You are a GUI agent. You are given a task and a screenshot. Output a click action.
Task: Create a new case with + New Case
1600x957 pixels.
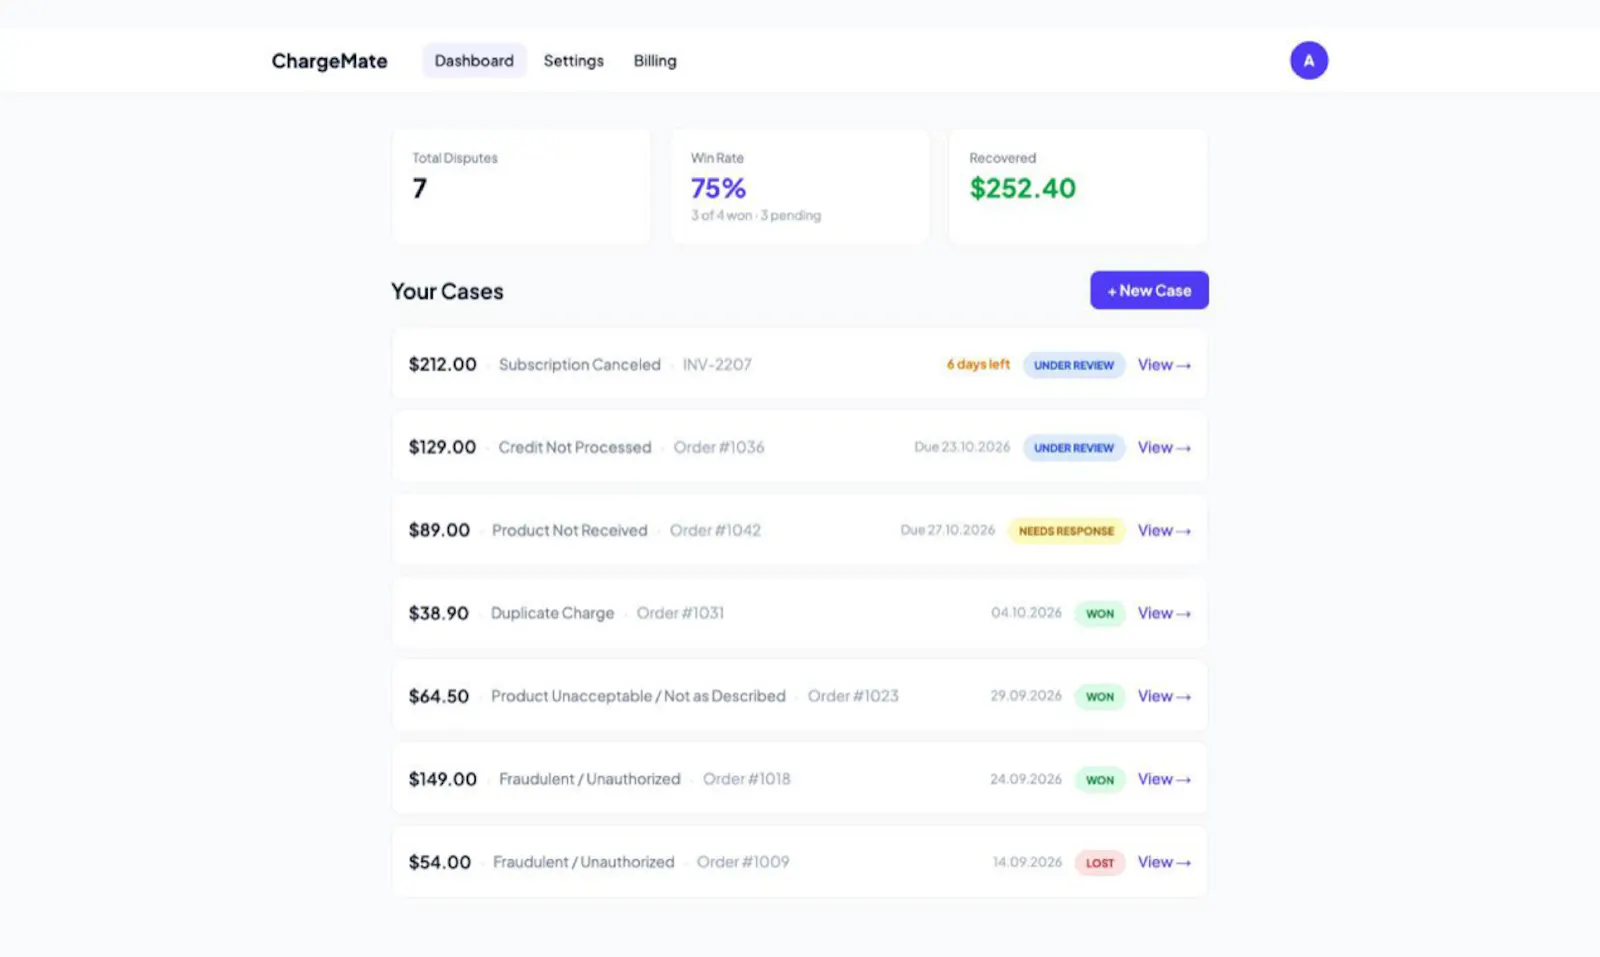coord(1149,290)
